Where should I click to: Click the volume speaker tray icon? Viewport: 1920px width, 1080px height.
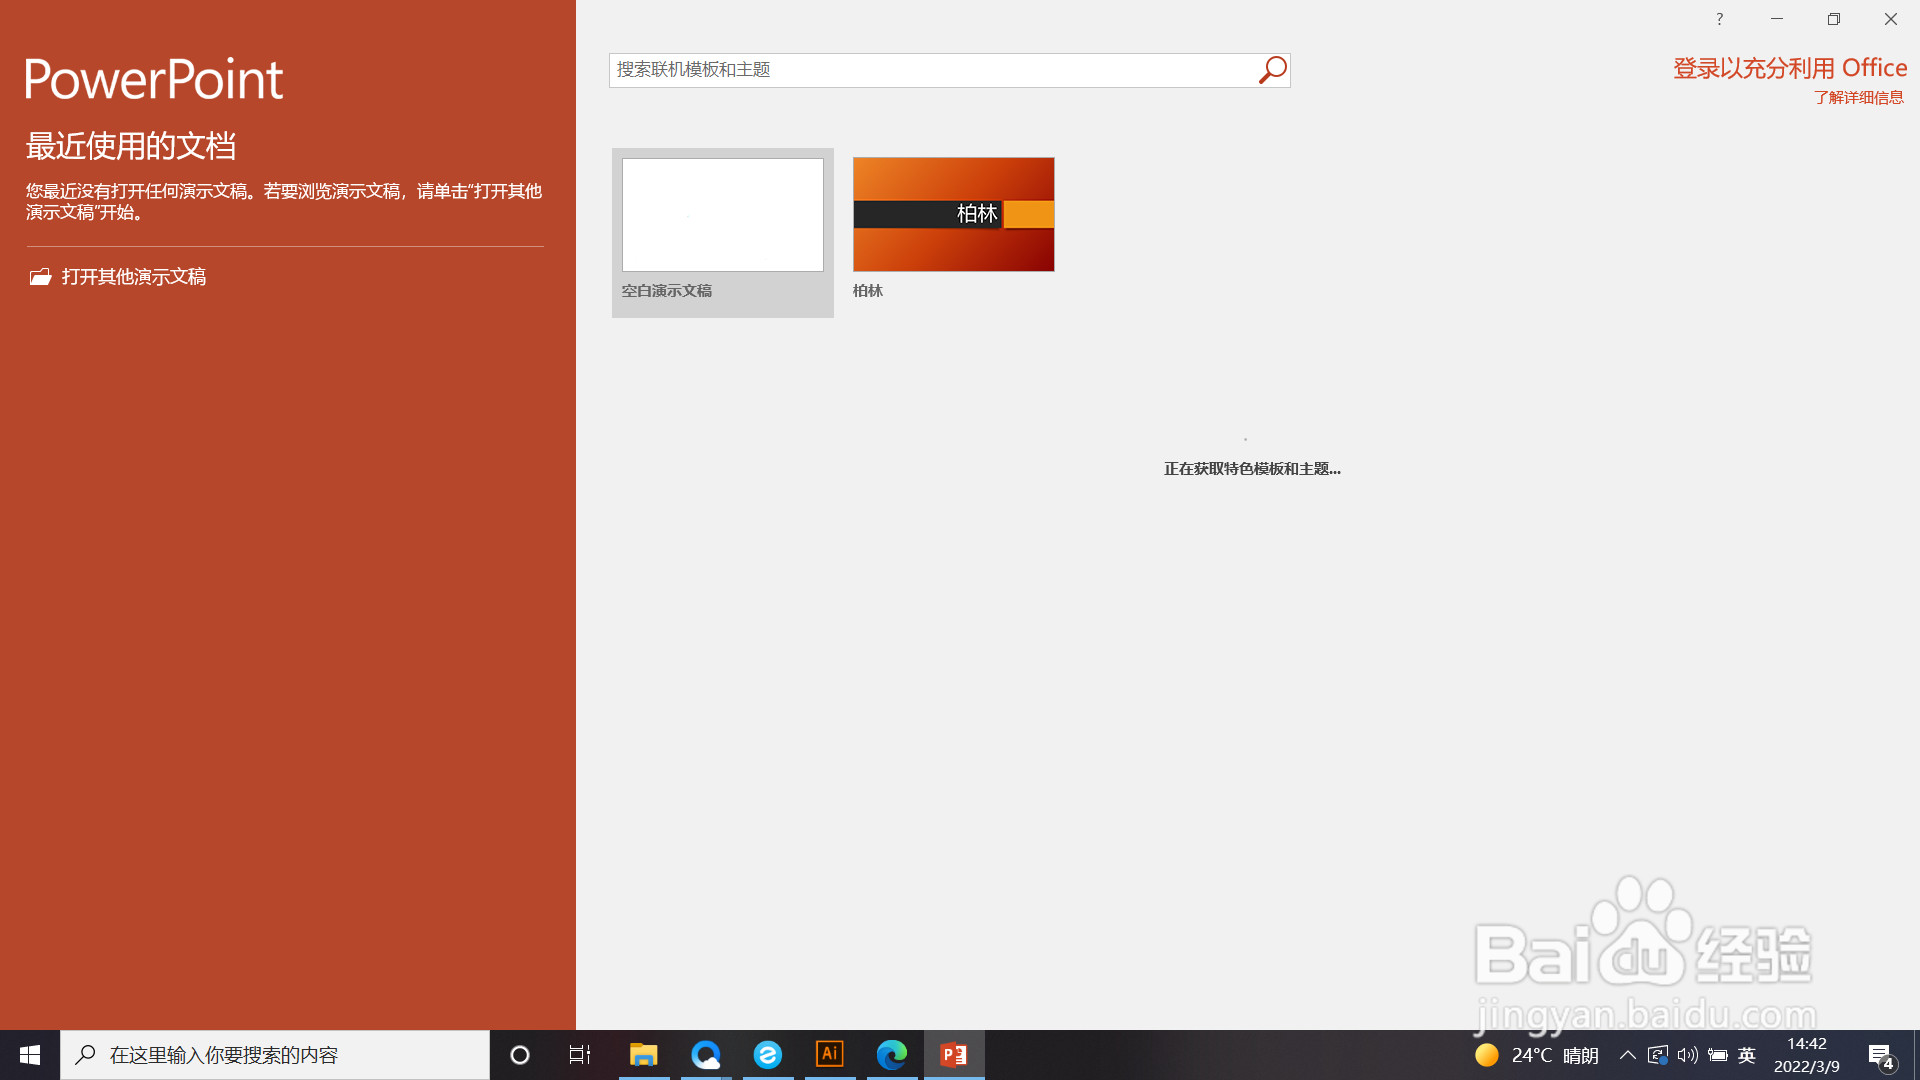click(1688, 1055)
